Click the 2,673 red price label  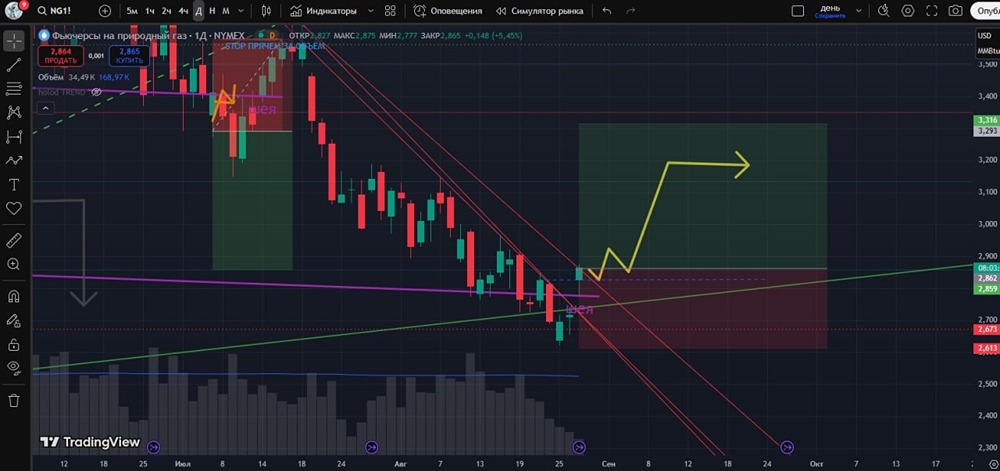(986, 330)
